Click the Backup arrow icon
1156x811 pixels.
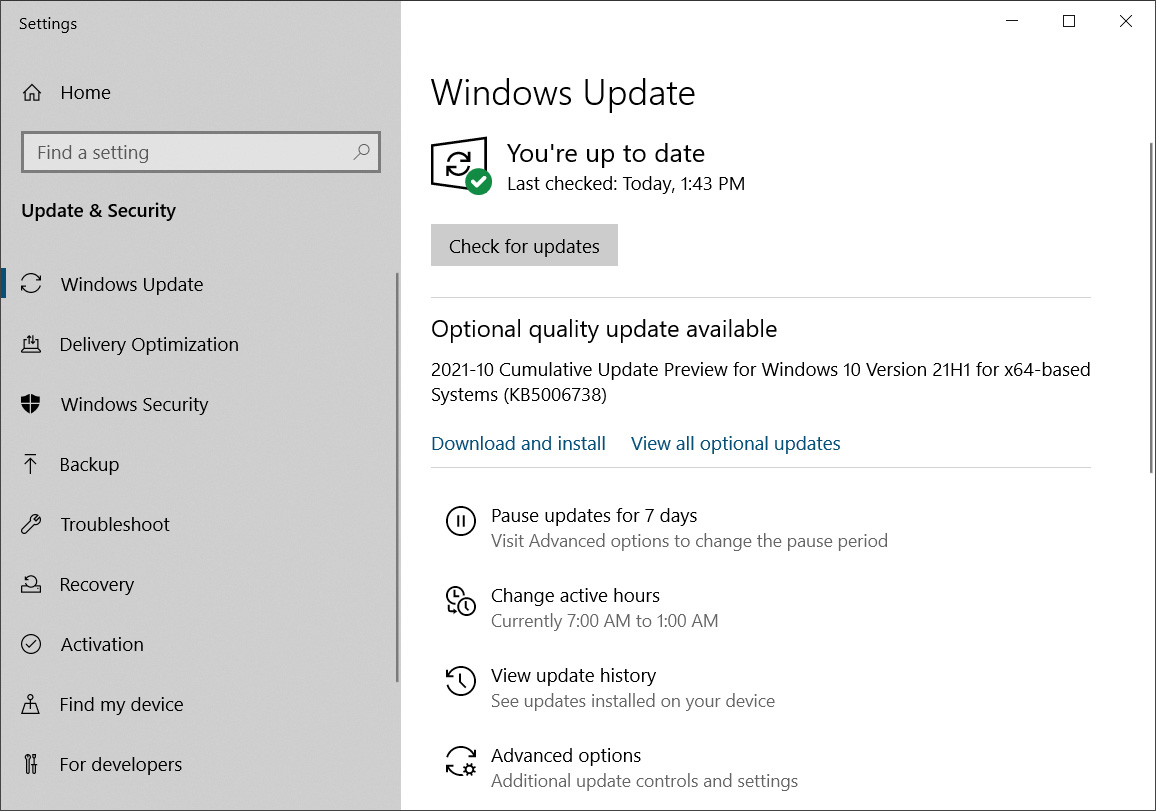pos(31,465)
